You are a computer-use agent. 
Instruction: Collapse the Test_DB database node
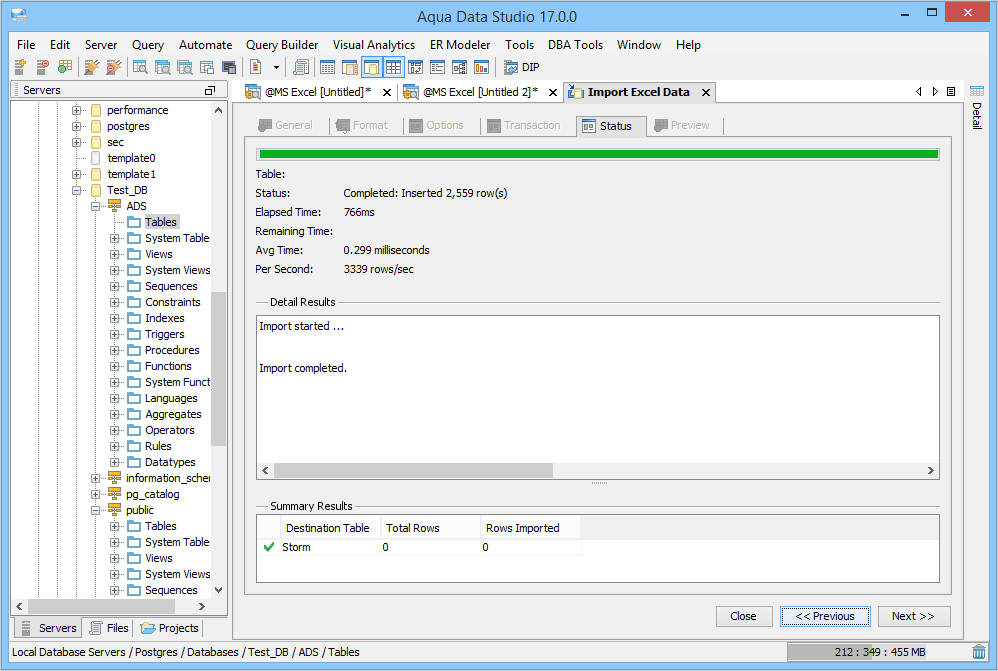click(x=76, y=190)
